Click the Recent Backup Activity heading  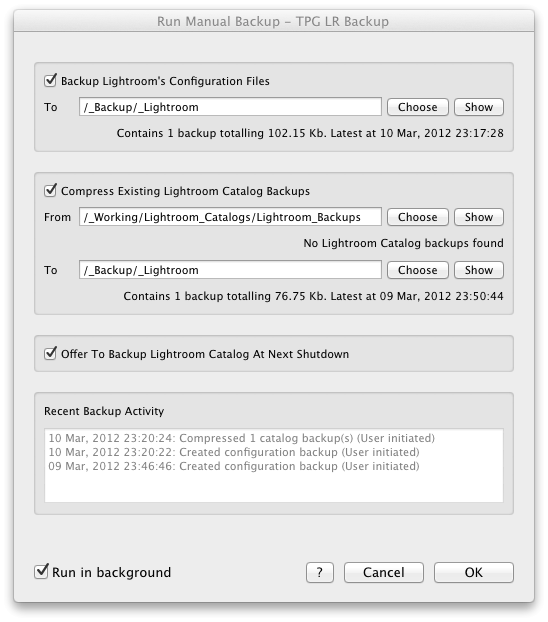pos(104,411)
